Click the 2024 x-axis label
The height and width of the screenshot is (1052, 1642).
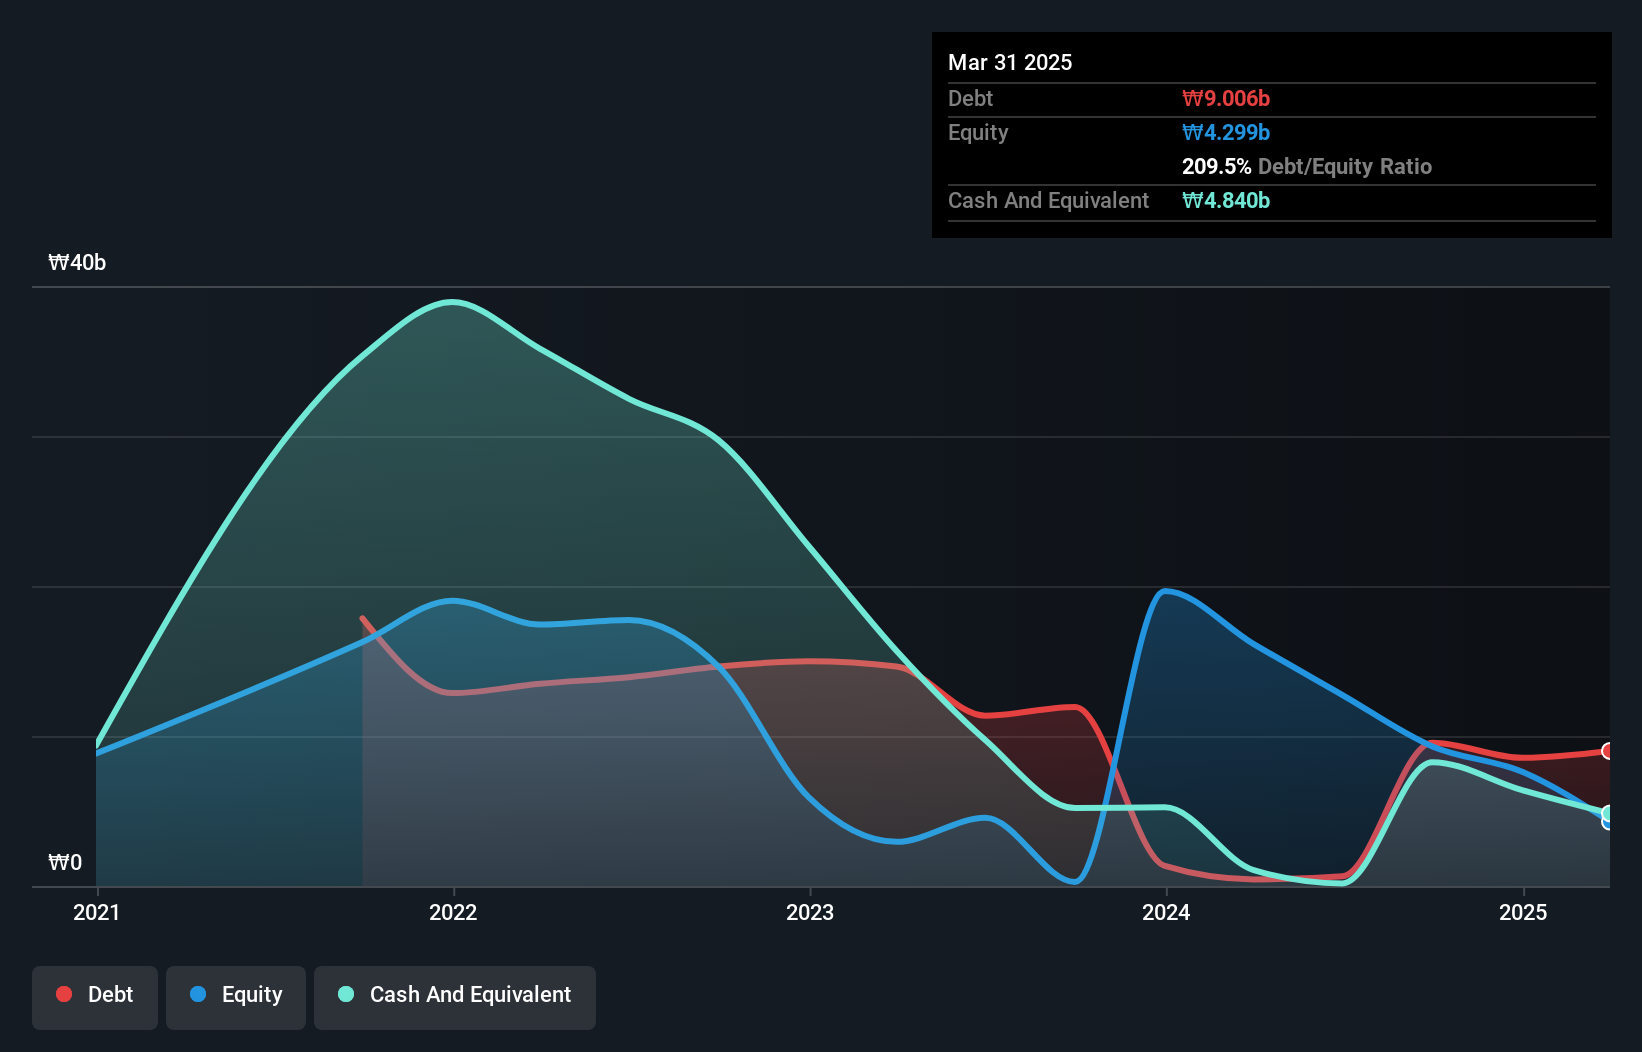tap(1166, 912)
